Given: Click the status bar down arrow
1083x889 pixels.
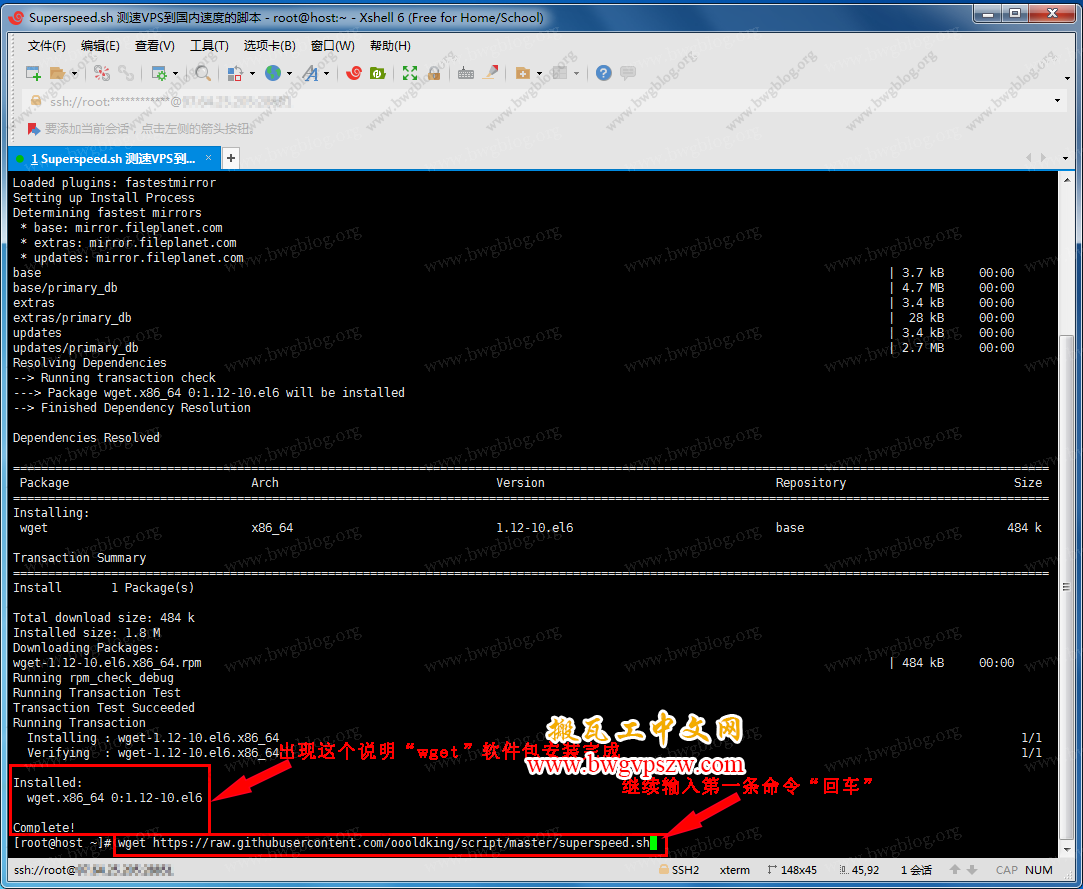Looking at the screenshot, I should pyautogui.click(x=972, y=870).
